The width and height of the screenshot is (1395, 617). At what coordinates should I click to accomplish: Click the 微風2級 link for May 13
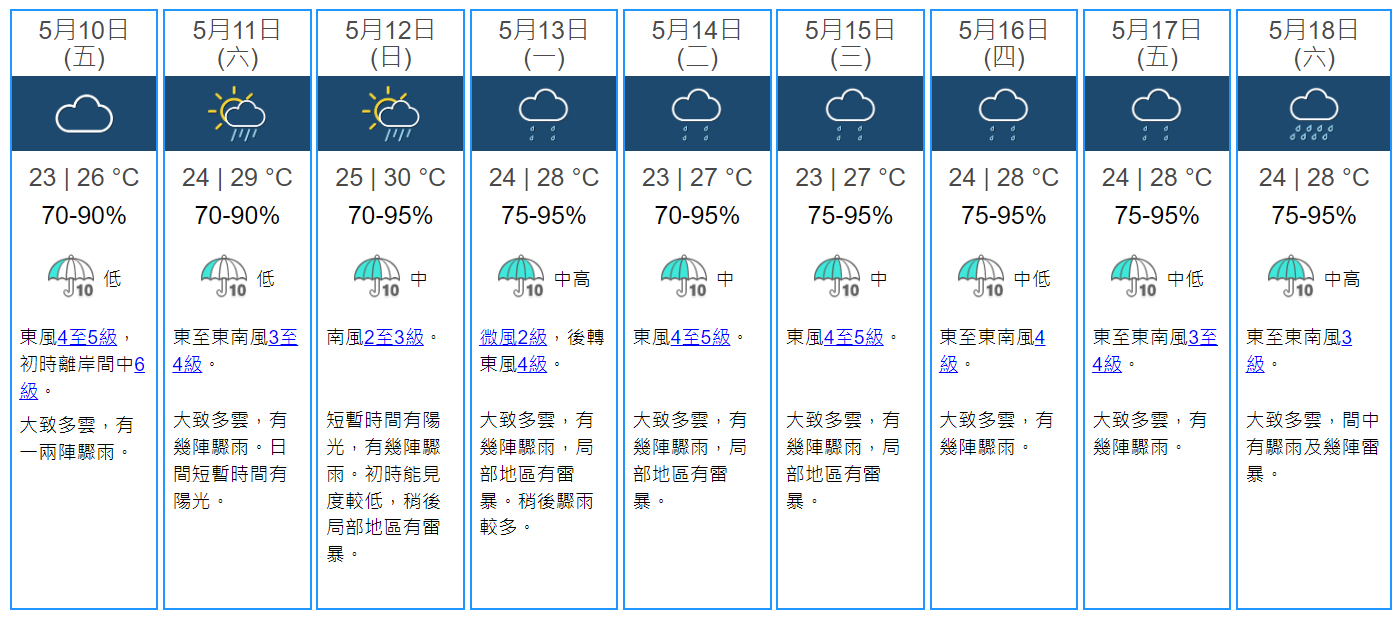click(513, 338)
